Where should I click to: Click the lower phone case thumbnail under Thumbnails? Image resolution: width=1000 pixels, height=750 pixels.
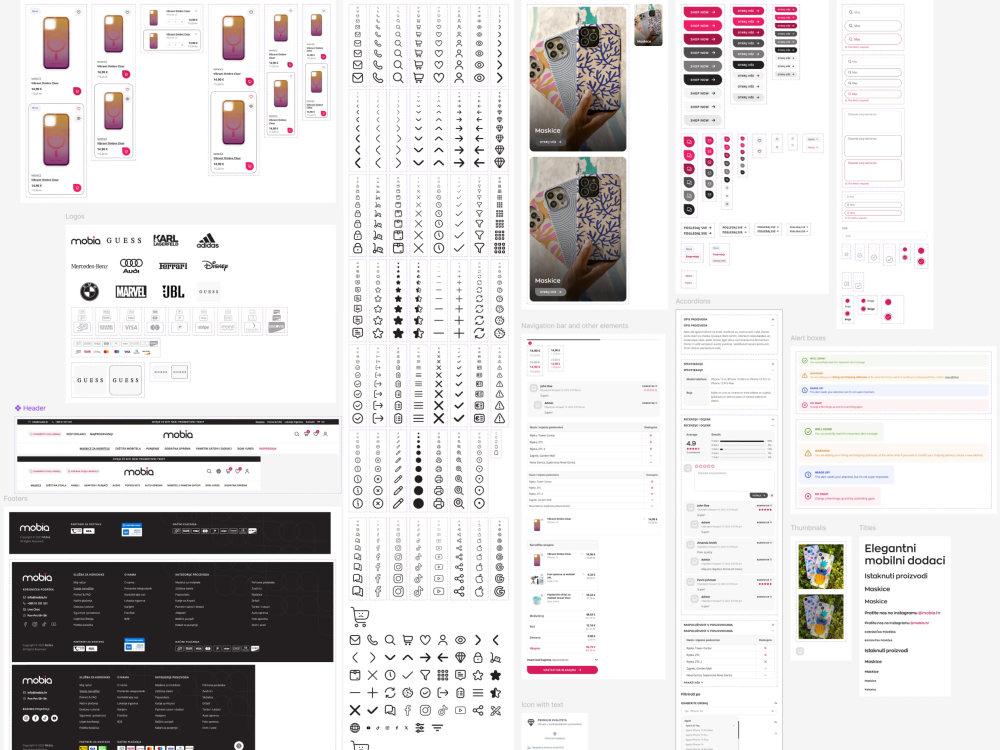click(x=821, y=617)
